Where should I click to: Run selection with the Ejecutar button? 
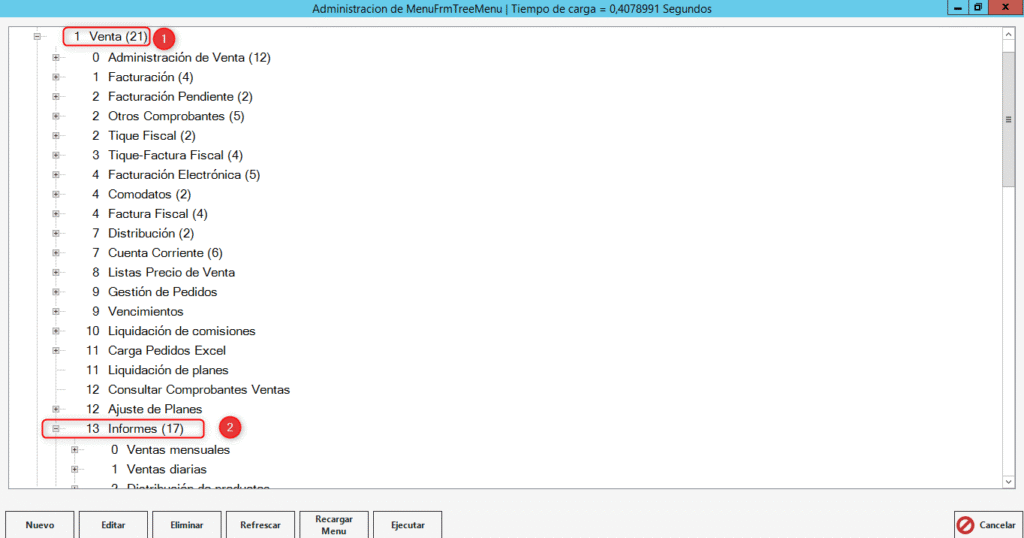tap(408, 524)
